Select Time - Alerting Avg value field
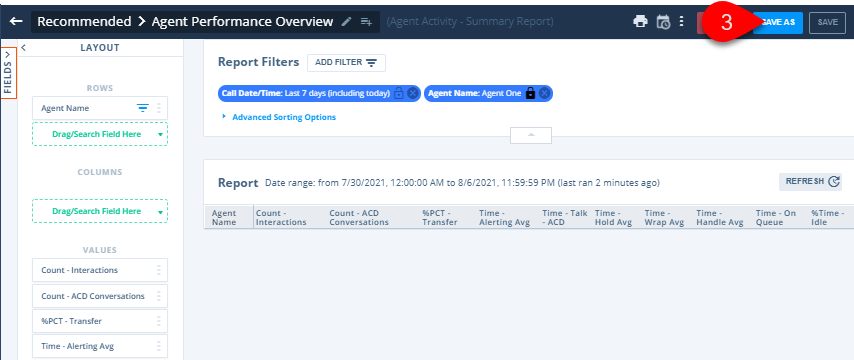Image resolution: width=854 pixels, height=360 pixels. click(x=100, y=346)
